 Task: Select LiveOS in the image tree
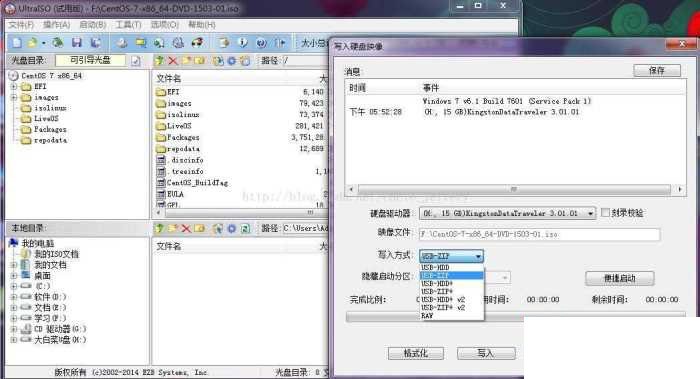46,119
